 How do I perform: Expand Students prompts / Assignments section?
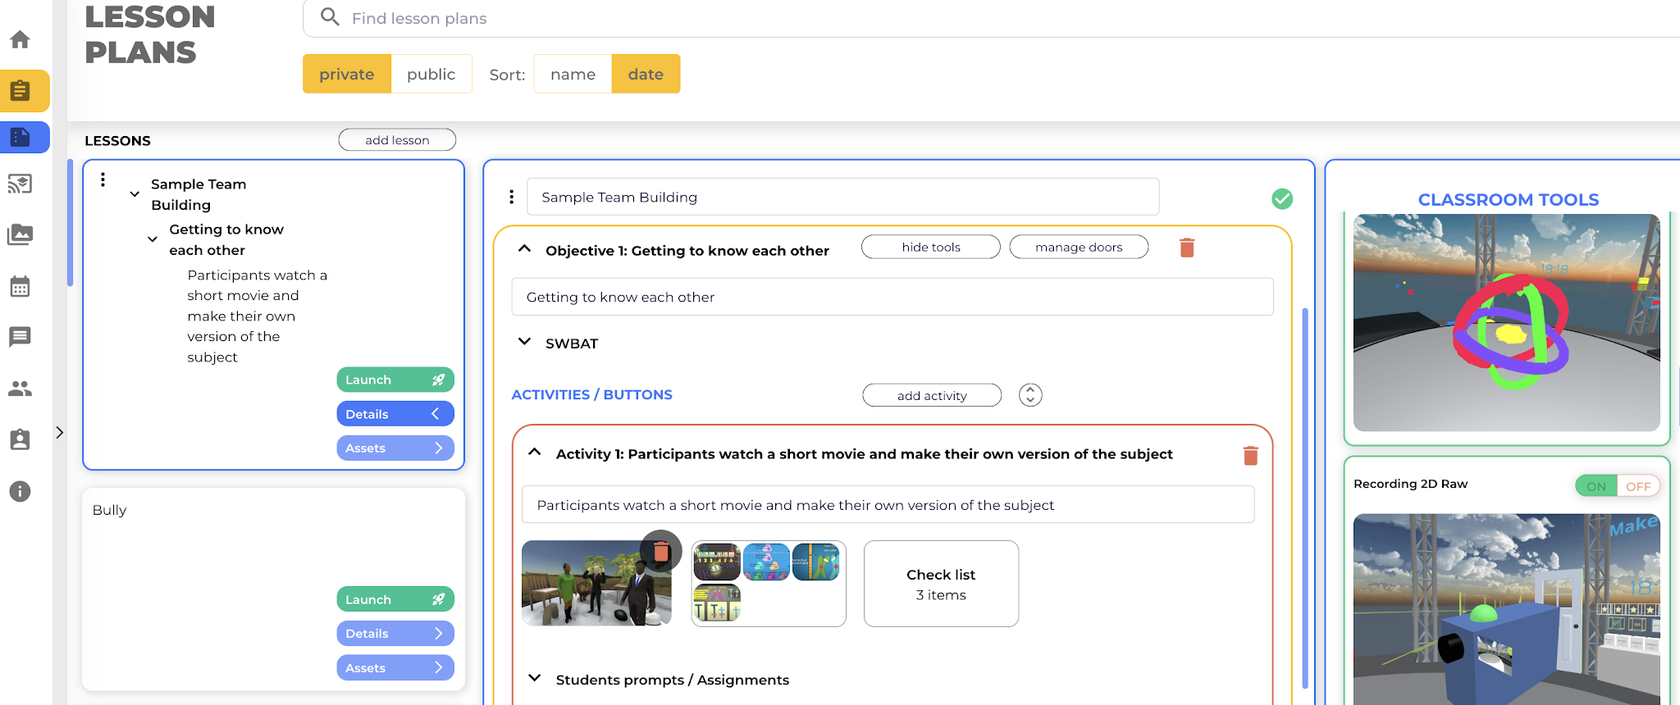(x=535, y=679)
